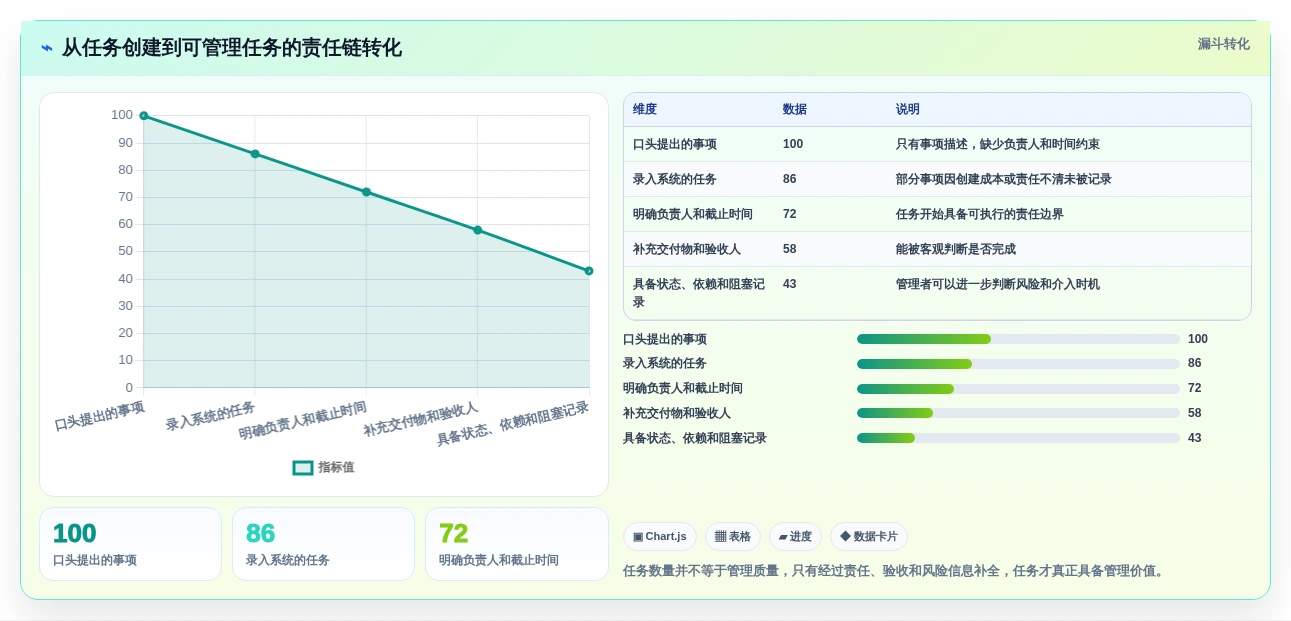Click the progress bar for 具备状态、依赖和阻塞记录
The height and width of the screenshot is (621, 1291).
click(1018, 438)
